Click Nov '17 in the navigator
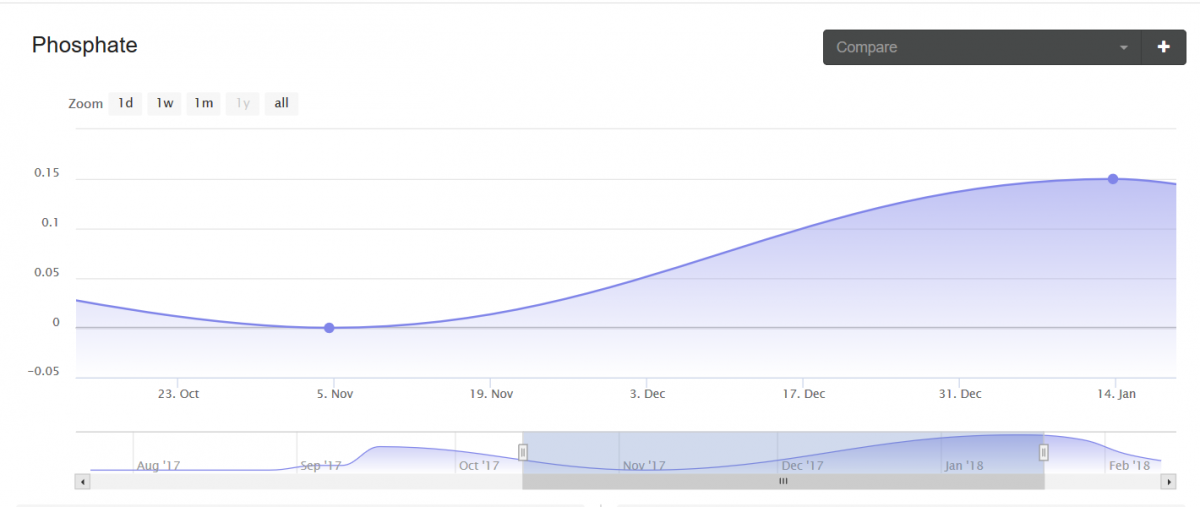Viewport: 1200px width, 507px height. (643, 465)
